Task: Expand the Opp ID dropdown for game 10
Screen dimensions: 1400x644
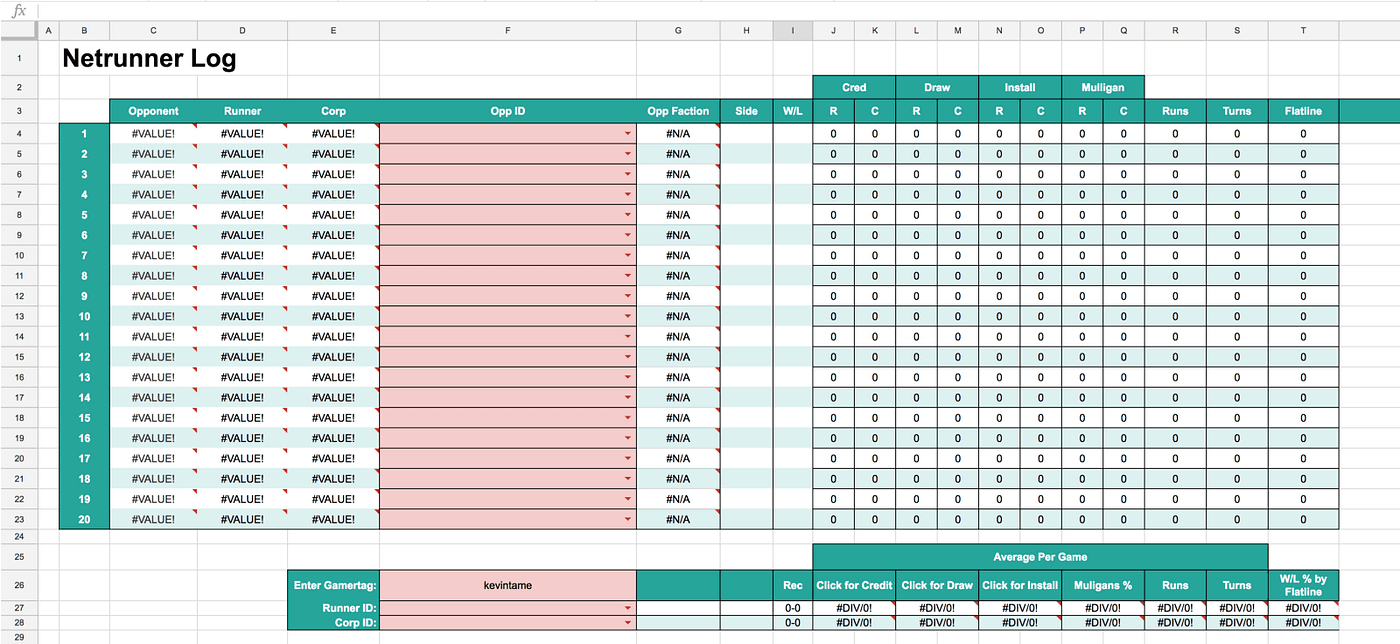Action: coord(628,316)
